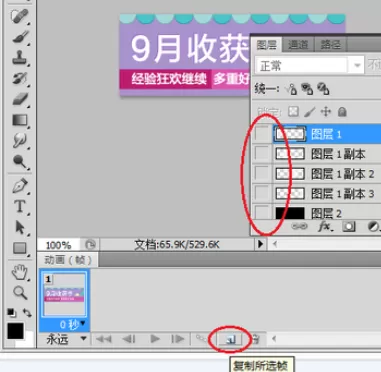Screen dimensions: 381x372
Task: Switch to the 图层 (Layers) tab
Action: pos(267,45)
